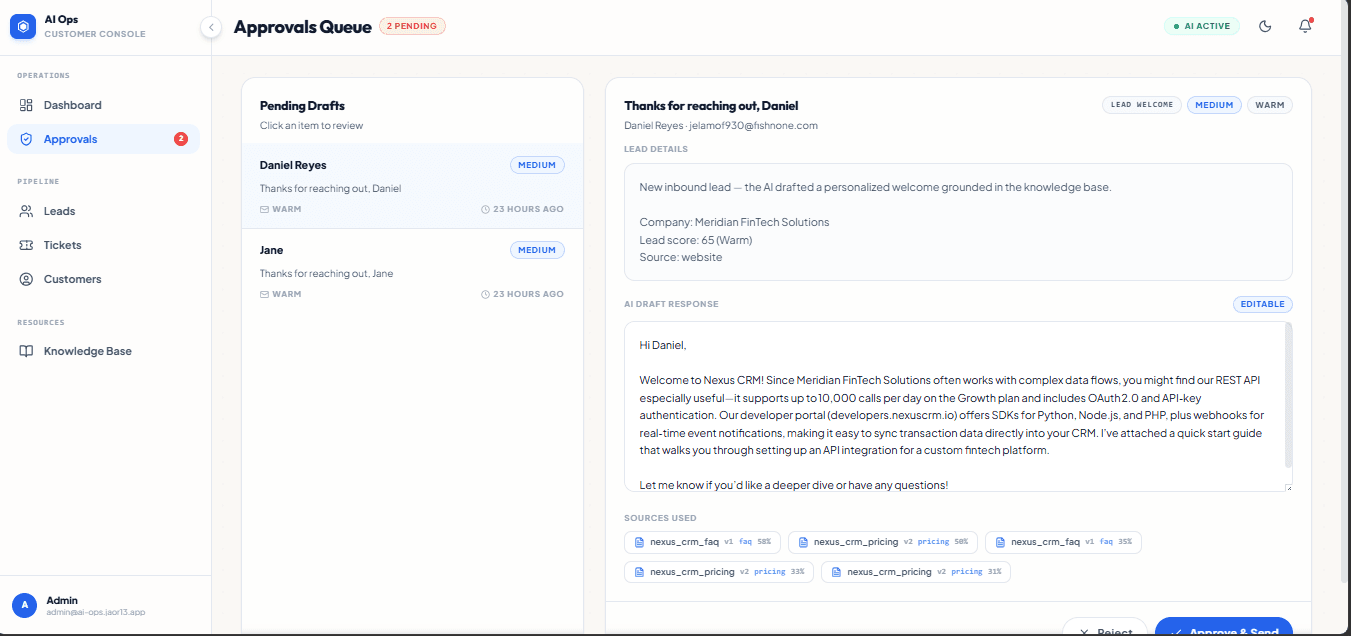Open nexus_crm_faq source with 35% match
The image size is (1351, 636).
click(x=1063, y=542)
